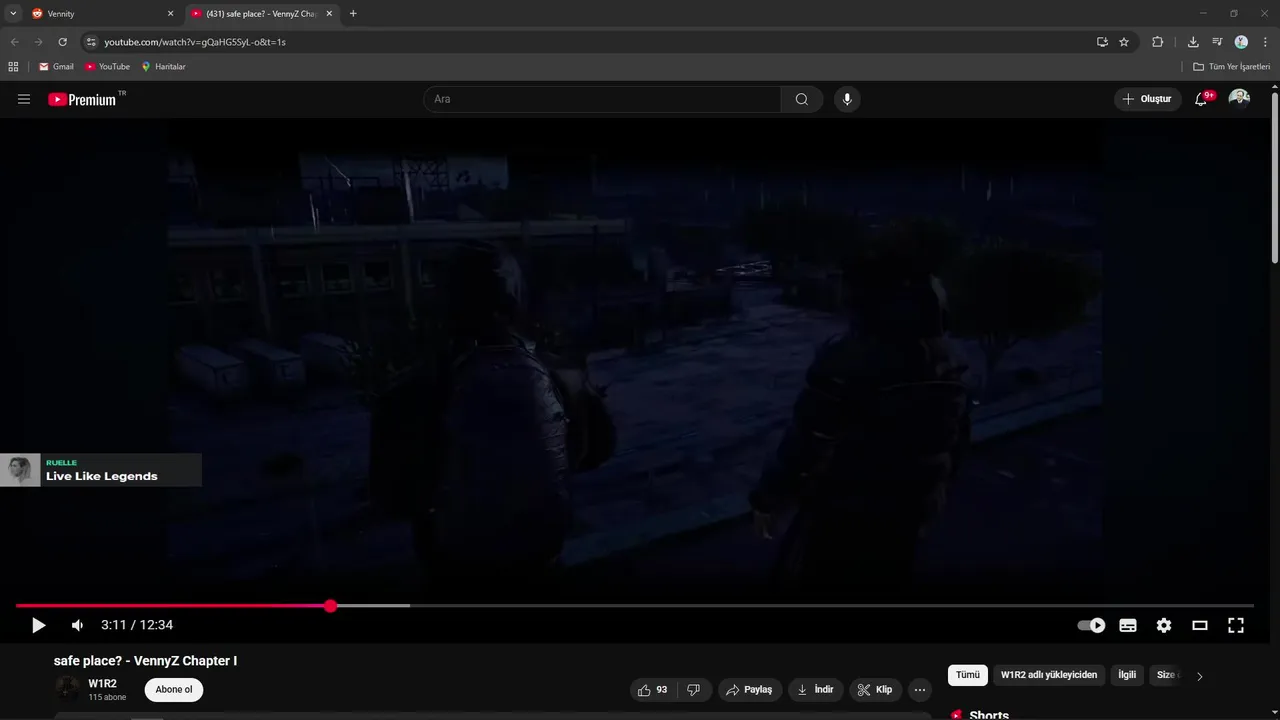Select the Size filter chip

click(x=1166, y=675)
